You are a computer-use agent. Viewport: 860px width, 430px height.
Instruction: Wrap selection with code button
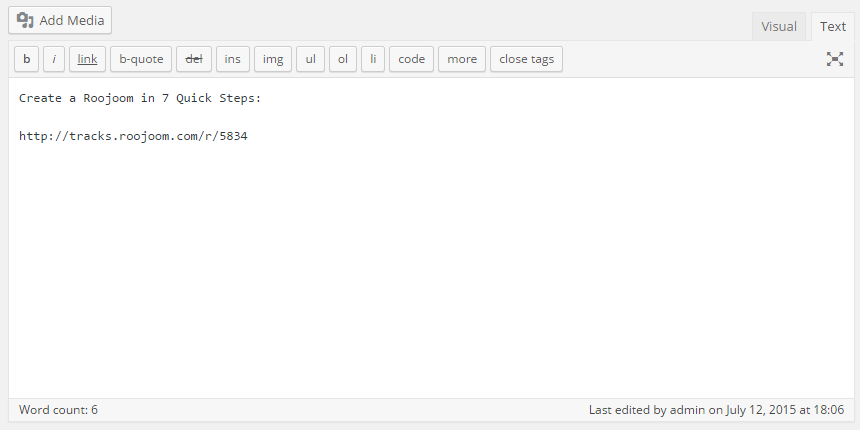click(411, 59)
